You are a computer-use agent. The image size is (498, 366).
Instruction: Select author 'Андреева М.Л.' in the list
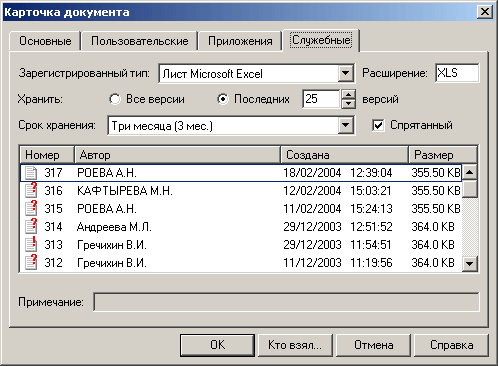(x=114, y=227)
